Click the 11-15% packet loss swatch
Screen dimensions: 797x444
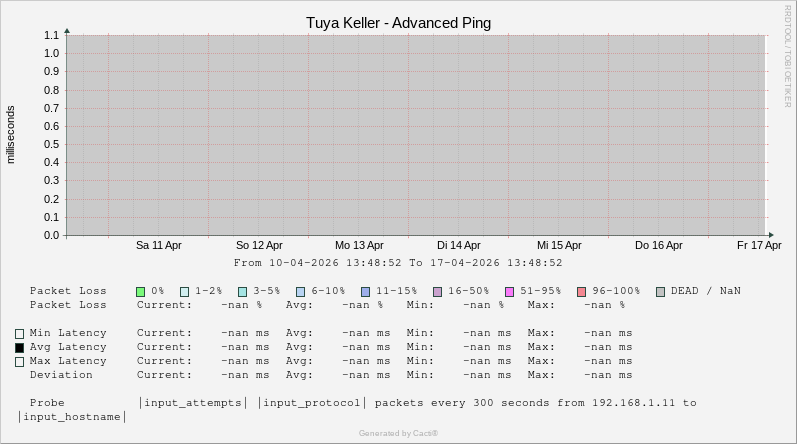click(x=365, y=292)
